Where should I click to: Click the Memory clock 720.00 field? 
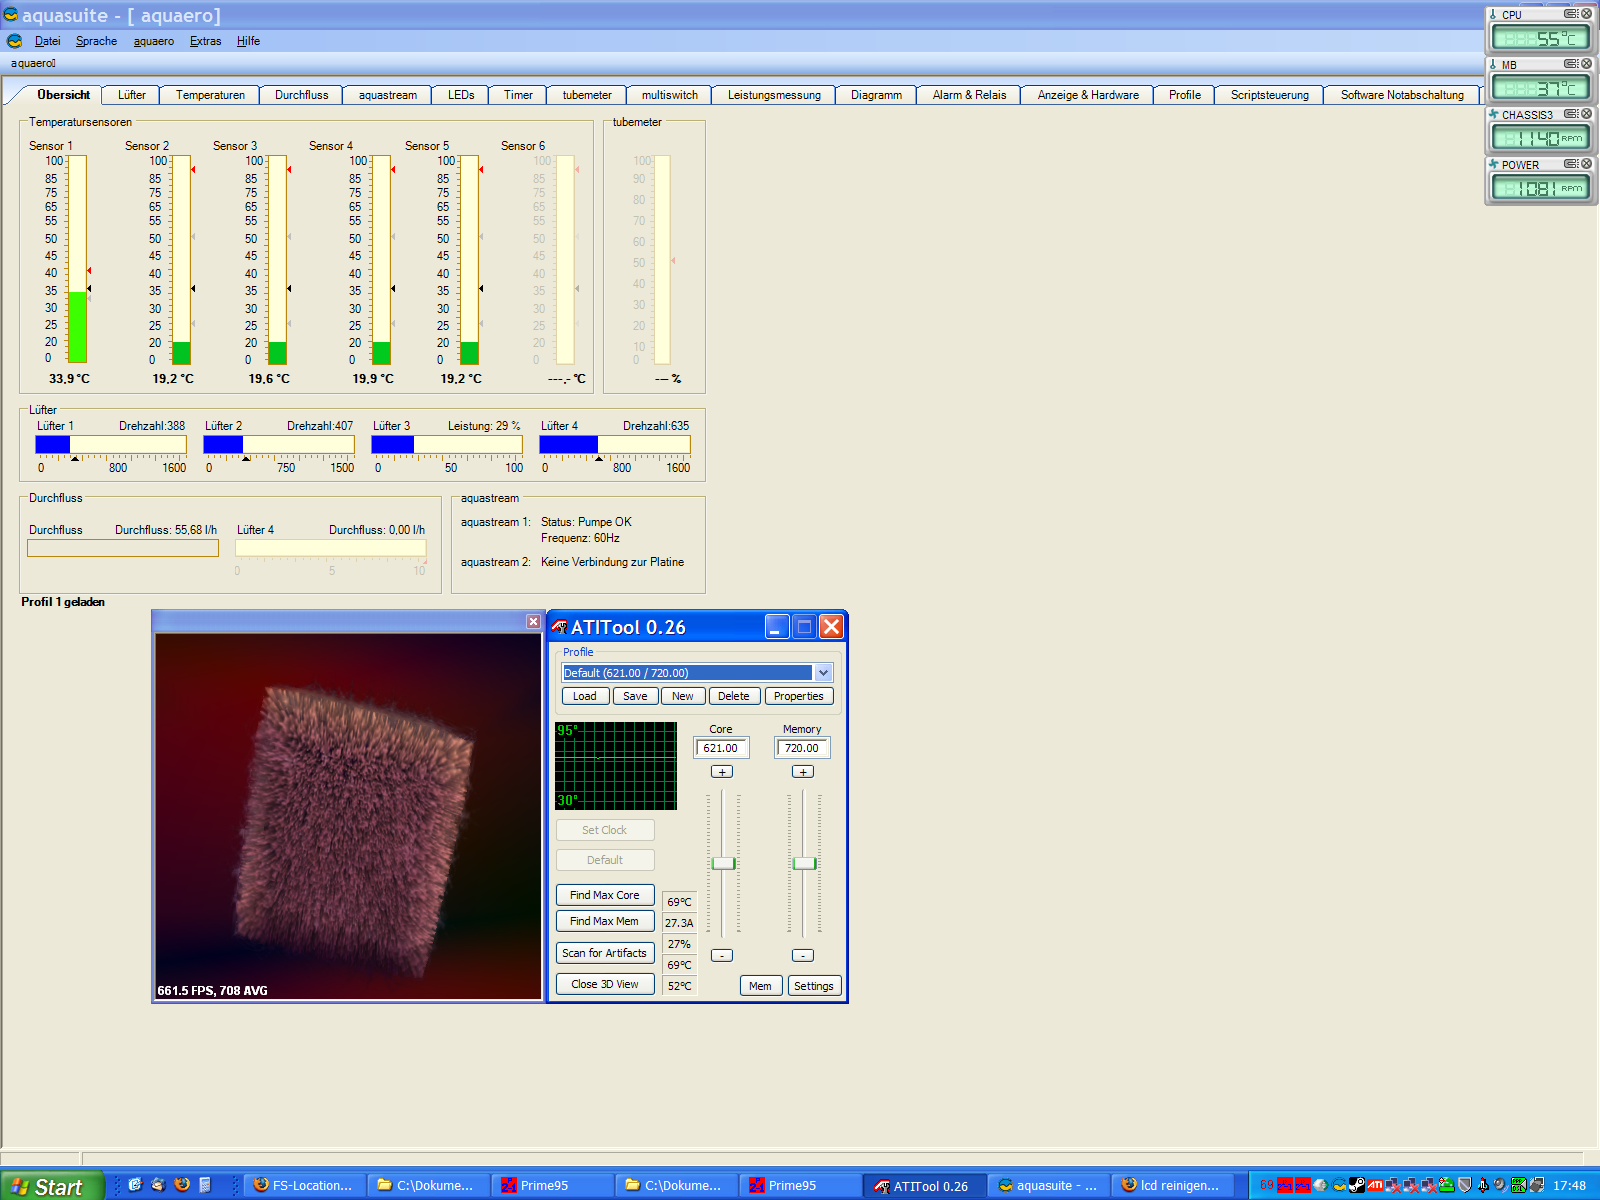pos(802,748)
